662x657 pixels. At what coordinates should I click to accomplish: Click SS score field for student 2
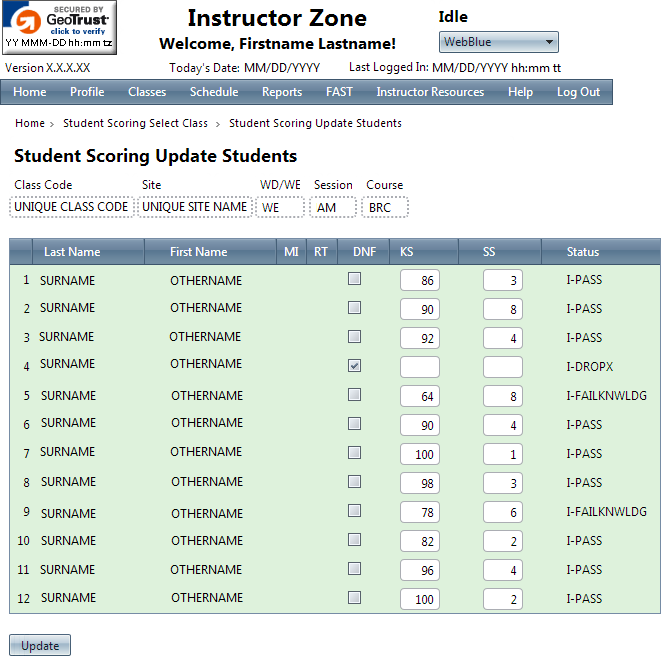503,309
